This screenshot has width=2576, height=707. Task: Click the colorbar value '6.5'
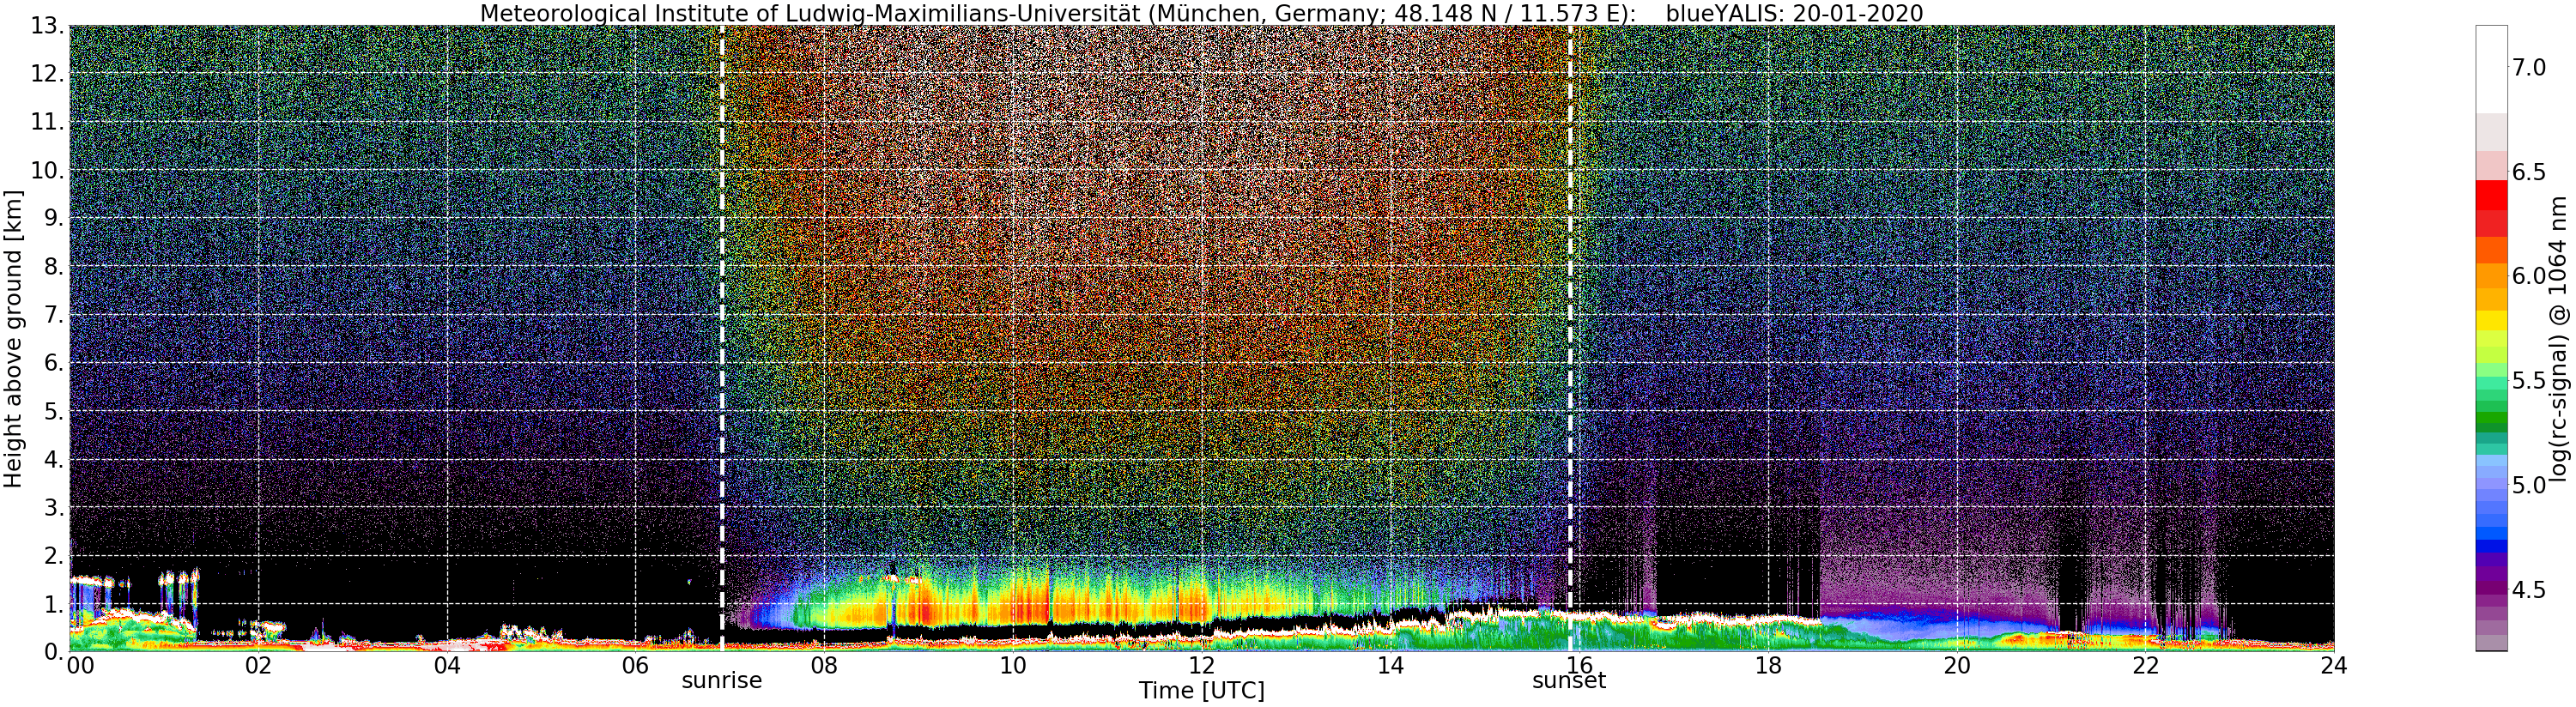(x=2529, y=172)
